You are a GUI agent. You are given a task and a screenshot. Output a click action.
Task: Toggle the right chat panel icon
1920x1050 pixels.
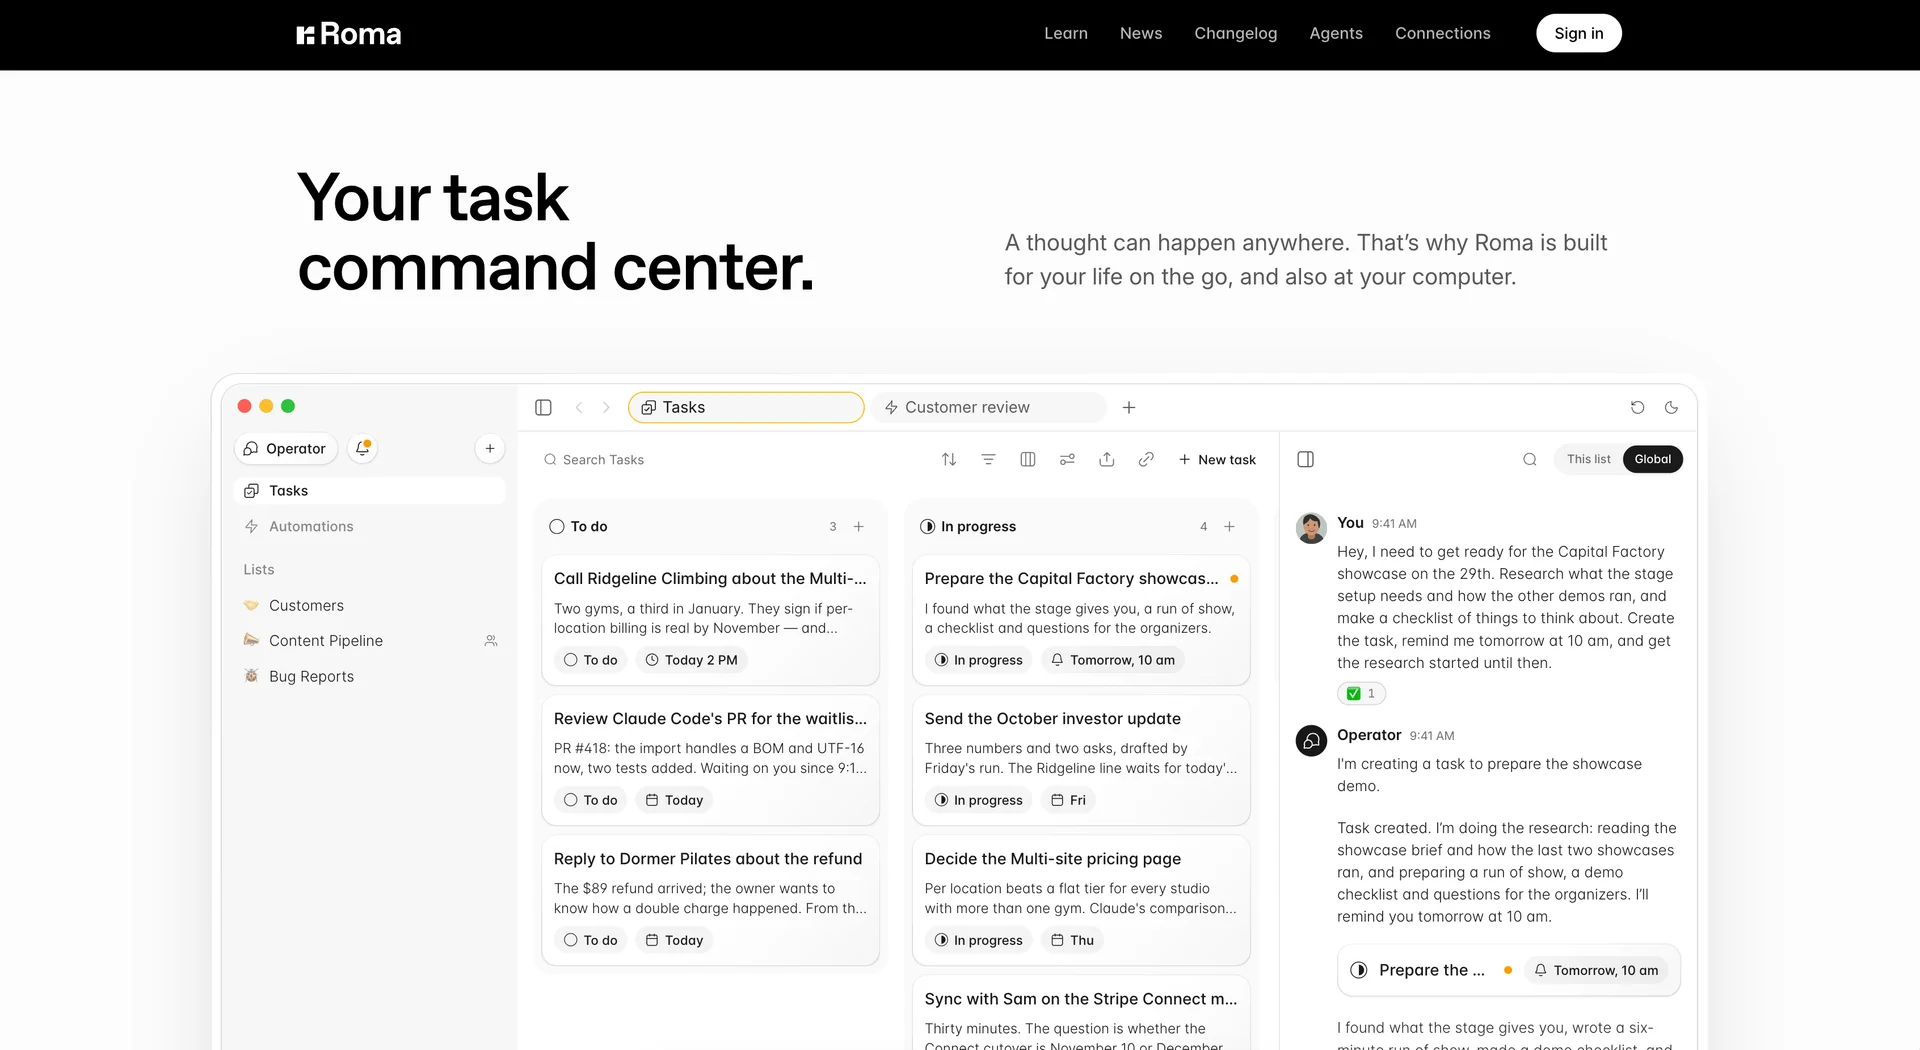1305,459
